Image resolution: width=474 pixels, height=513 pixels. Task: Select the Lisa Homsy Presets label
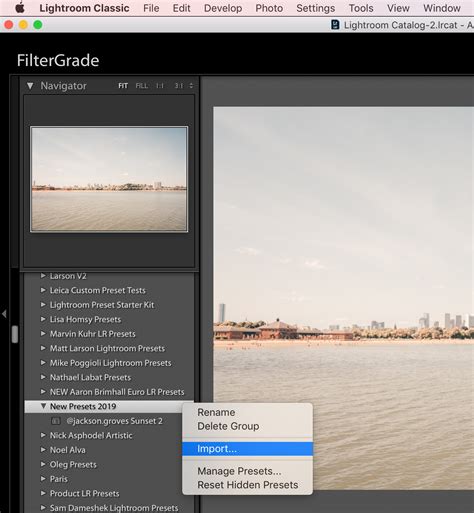coord(85,319)
